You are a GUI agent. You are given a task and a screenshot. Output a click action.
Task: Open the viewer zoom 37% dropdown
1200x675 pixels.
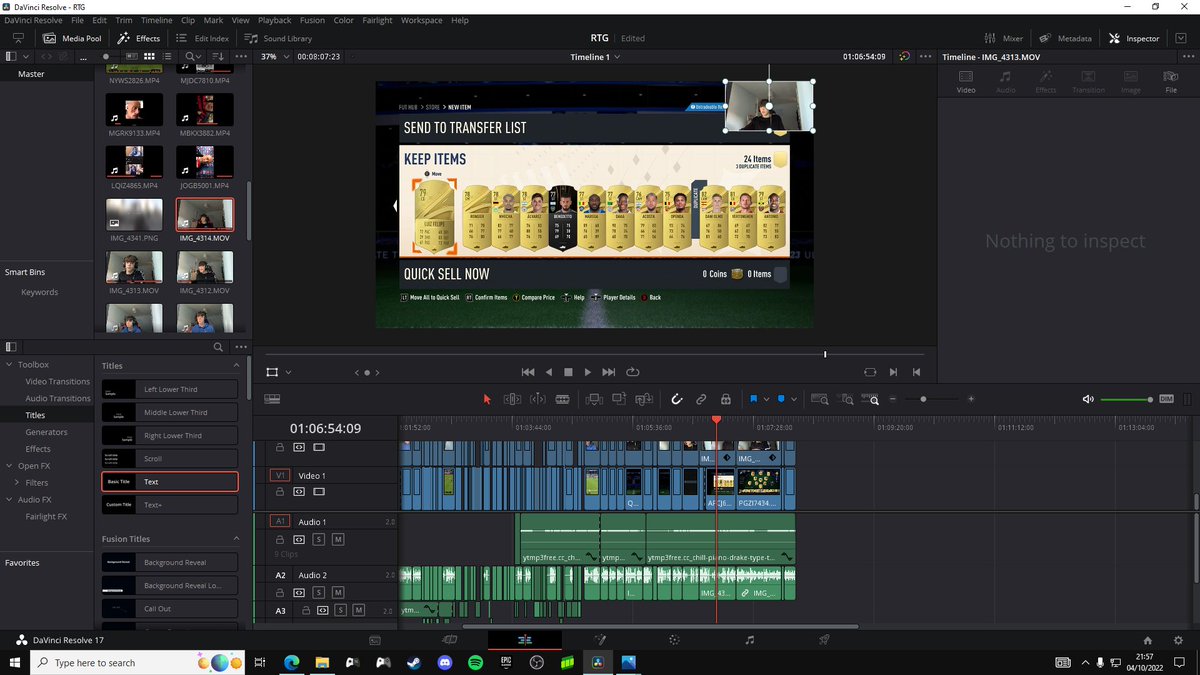(275, 57)
